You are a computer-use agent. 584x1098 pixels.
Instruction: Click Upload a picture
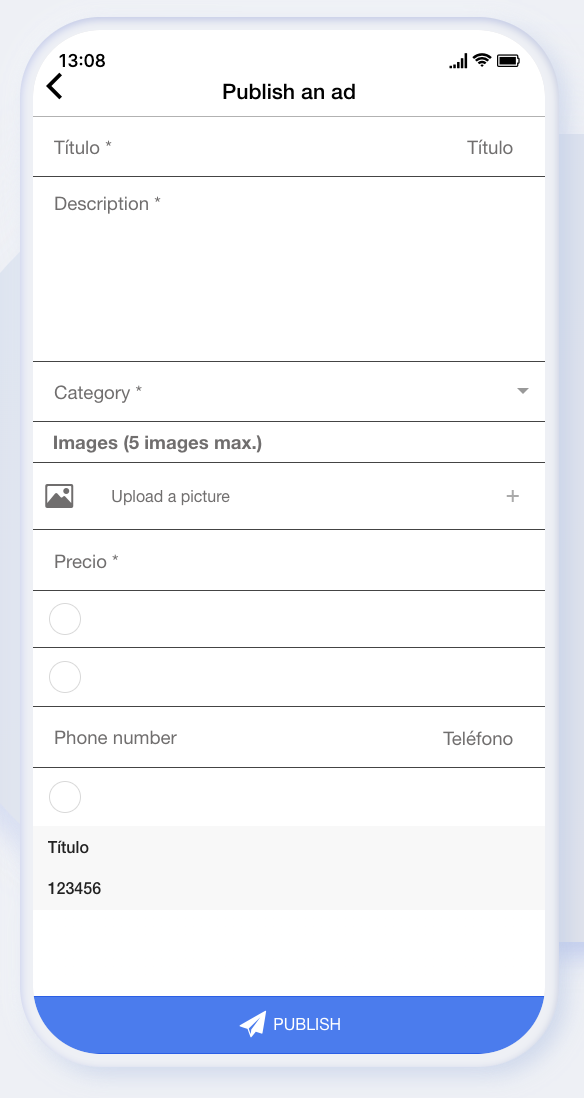(x=170, y=496)
